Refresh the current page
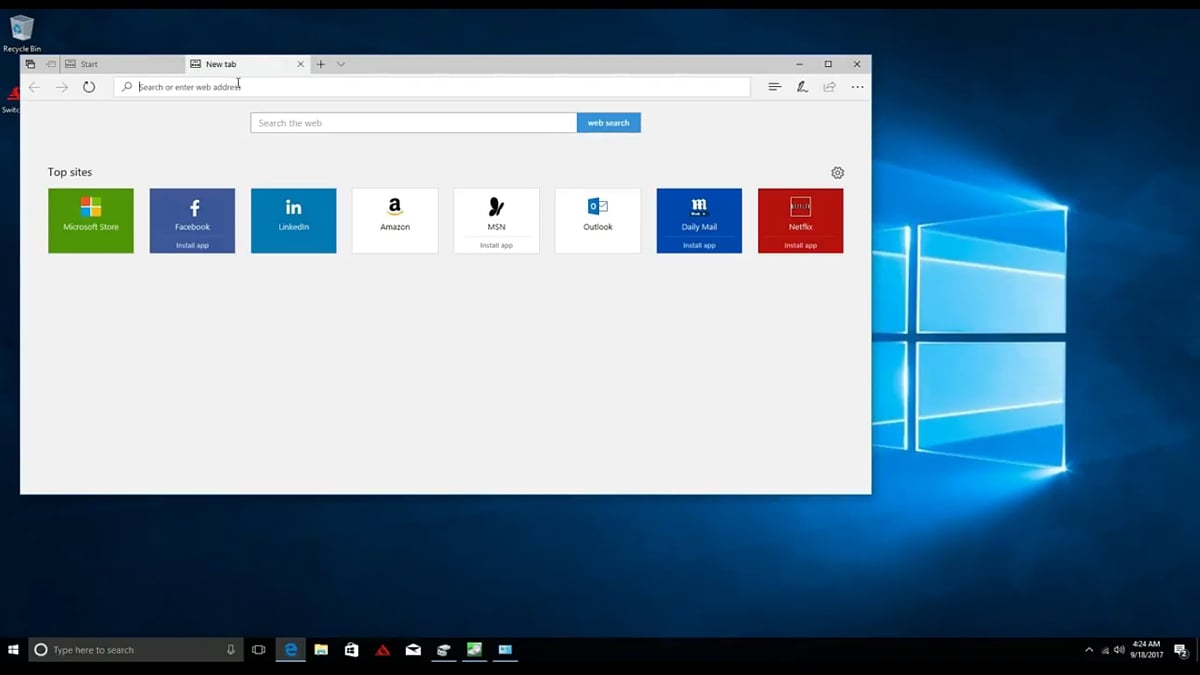Screen dimensions: 1200x675 89,86
